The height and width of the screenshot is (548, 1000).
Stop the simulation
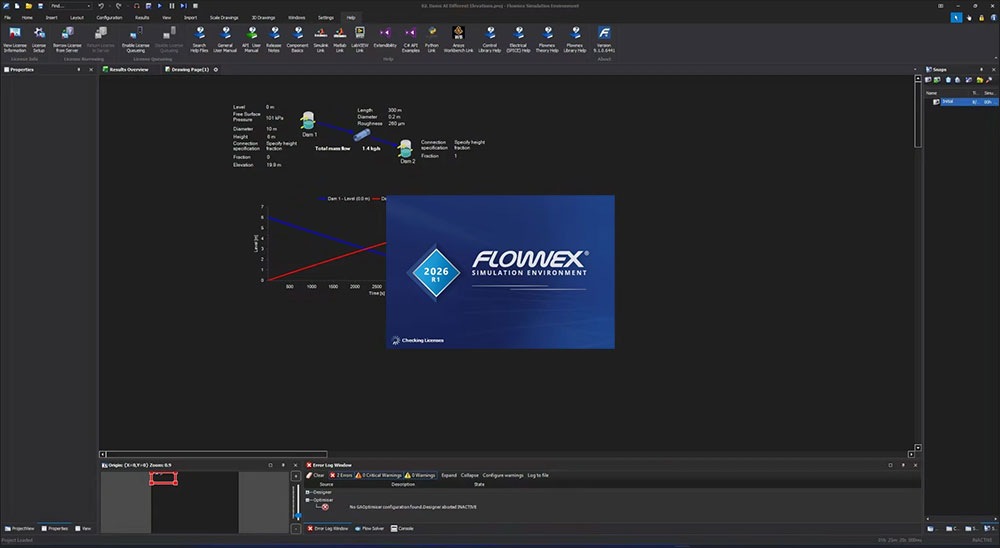(195, 6)
